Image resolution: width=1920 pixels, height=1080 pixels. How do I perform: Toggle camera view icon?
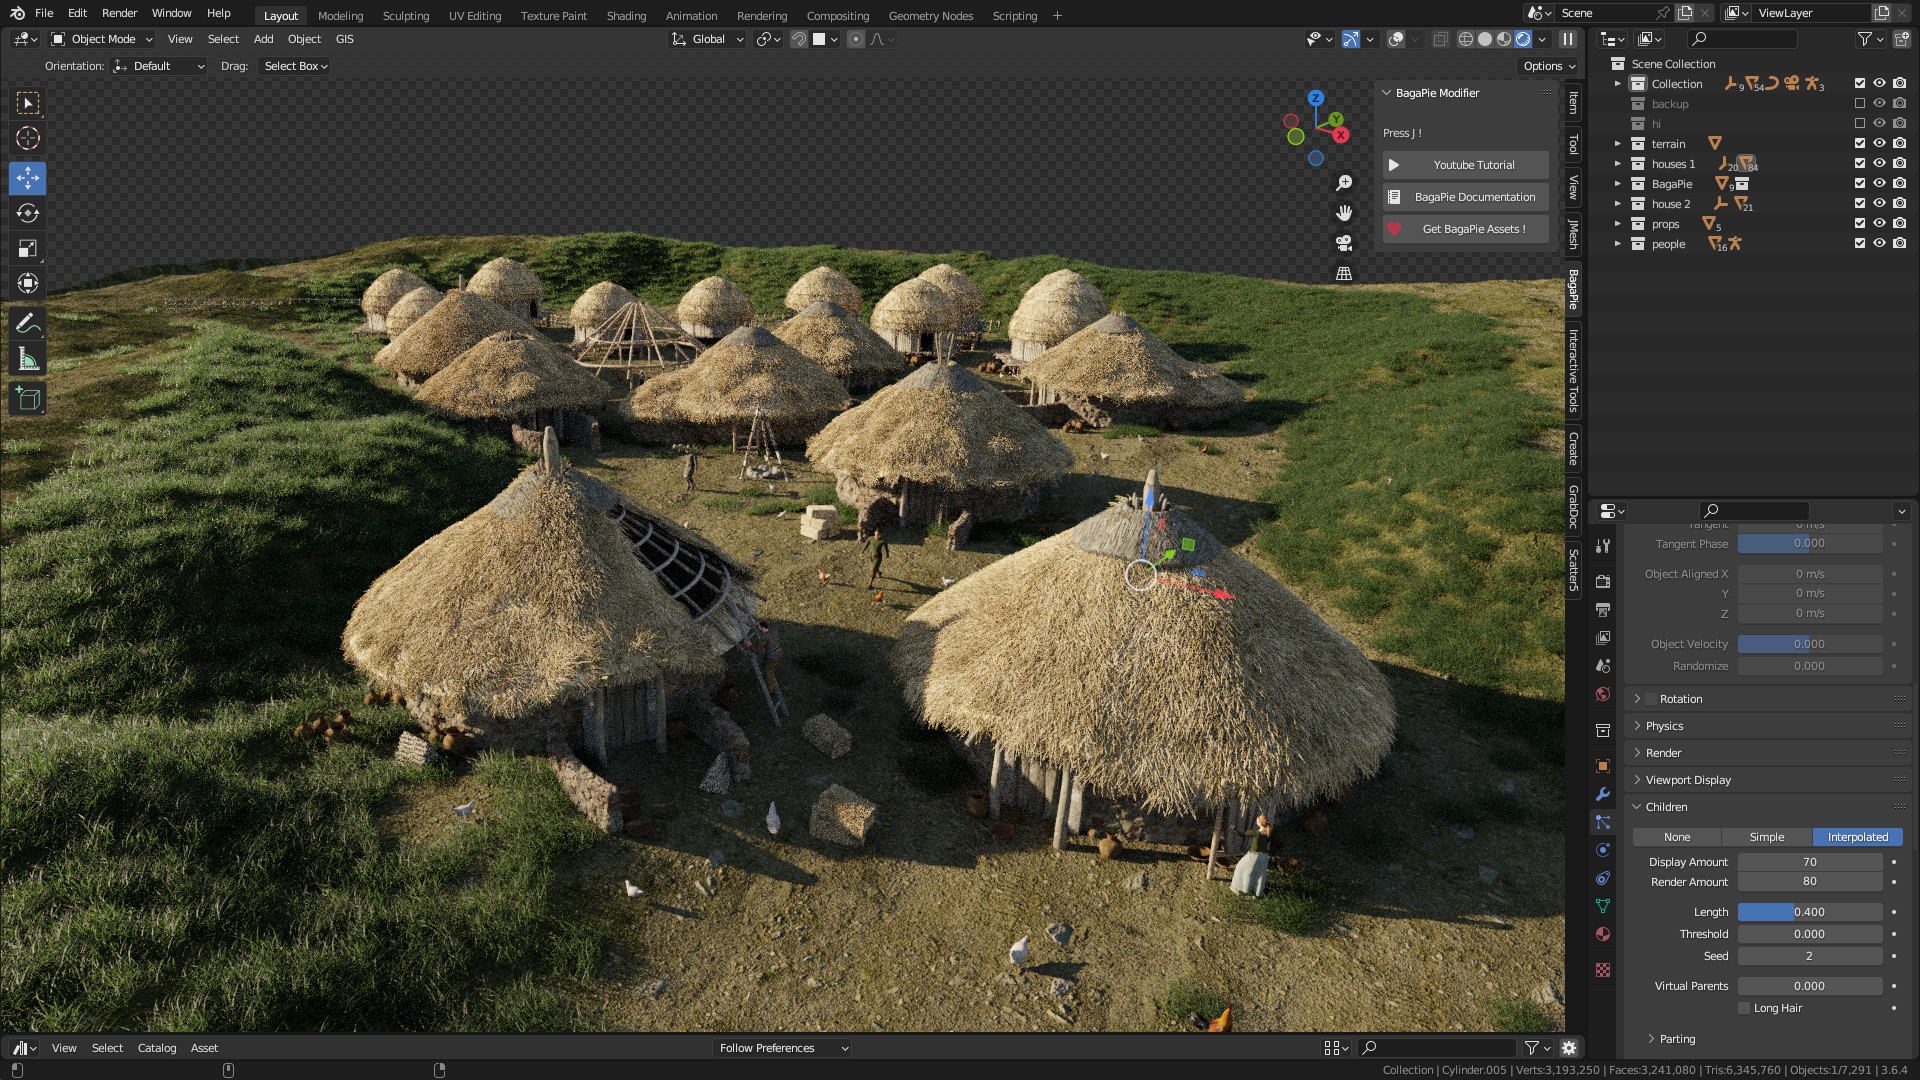pos(1344,243)
